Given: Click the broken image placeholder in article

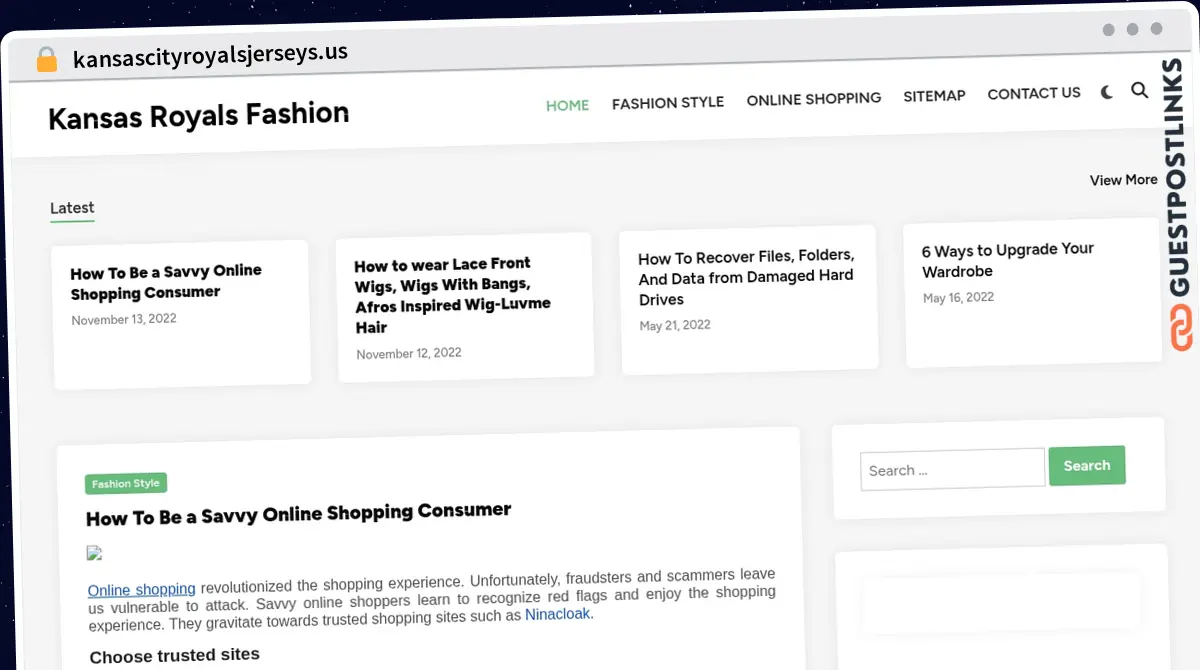Looking at the screenshot, I should click(x=95, y=553).
